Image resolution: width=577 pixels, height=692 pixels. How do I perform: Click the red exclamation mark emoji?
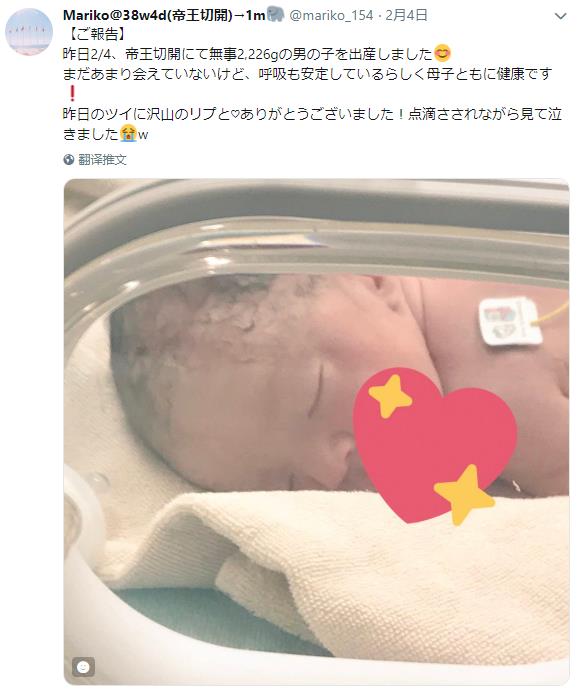point(72,93)
